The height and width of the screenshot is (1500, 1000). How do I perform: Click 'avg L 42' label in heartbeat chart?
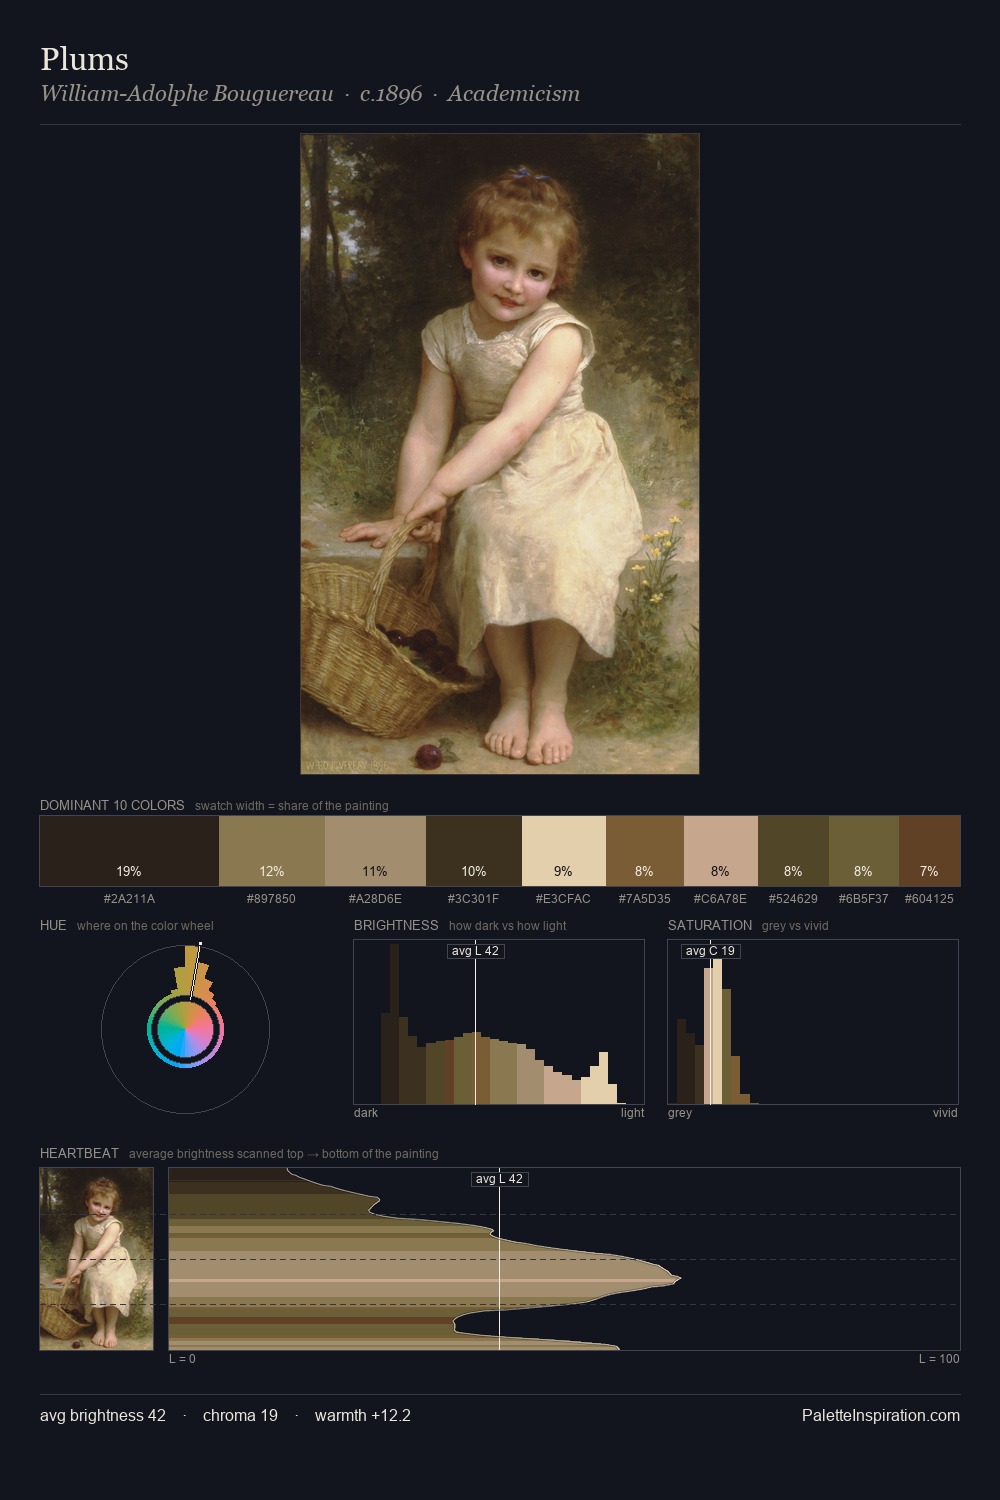pos(499,1179)
